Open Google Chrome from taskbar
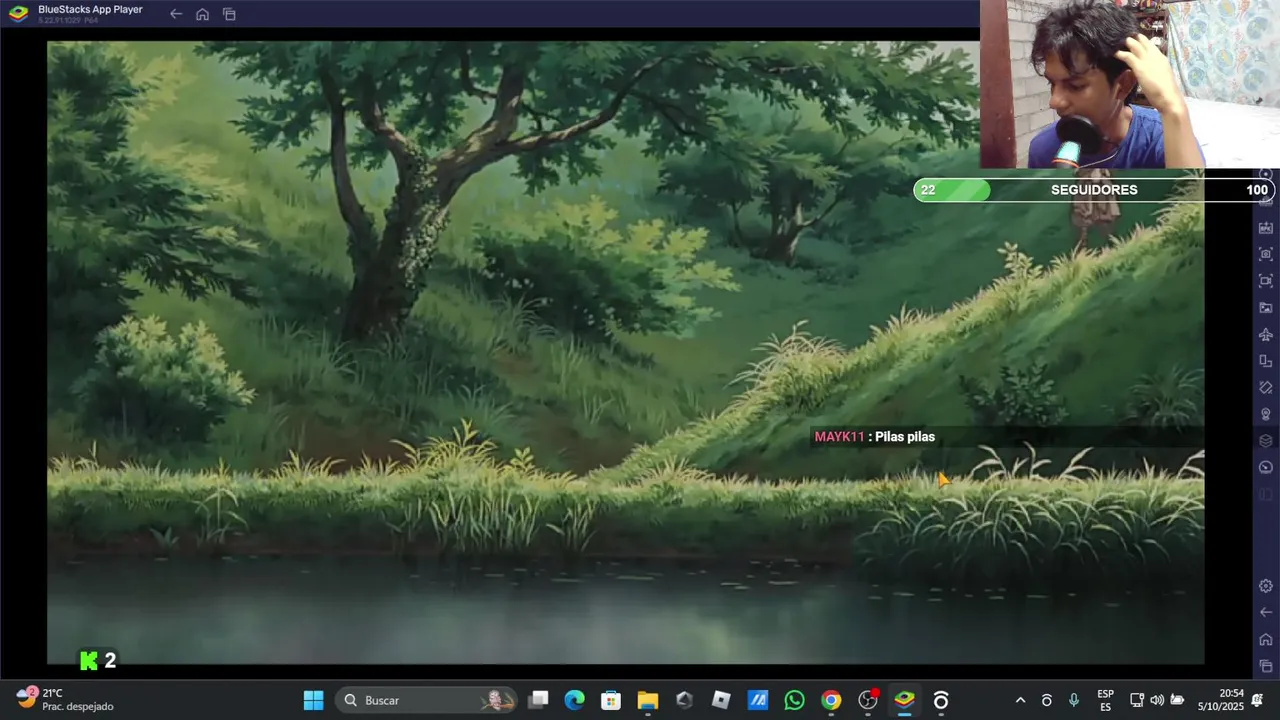 (x=831, y=700)
